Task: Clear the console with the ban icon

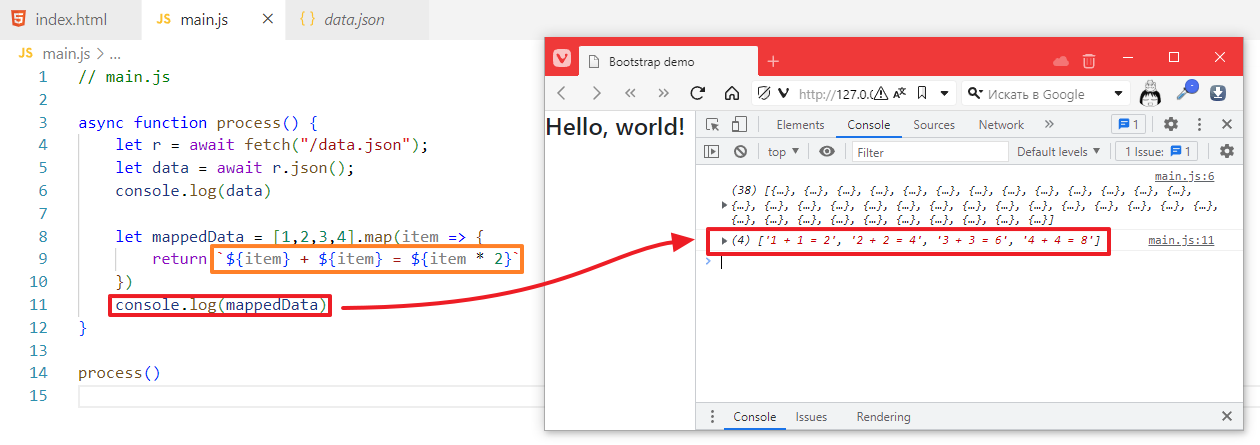Action: 740,152
